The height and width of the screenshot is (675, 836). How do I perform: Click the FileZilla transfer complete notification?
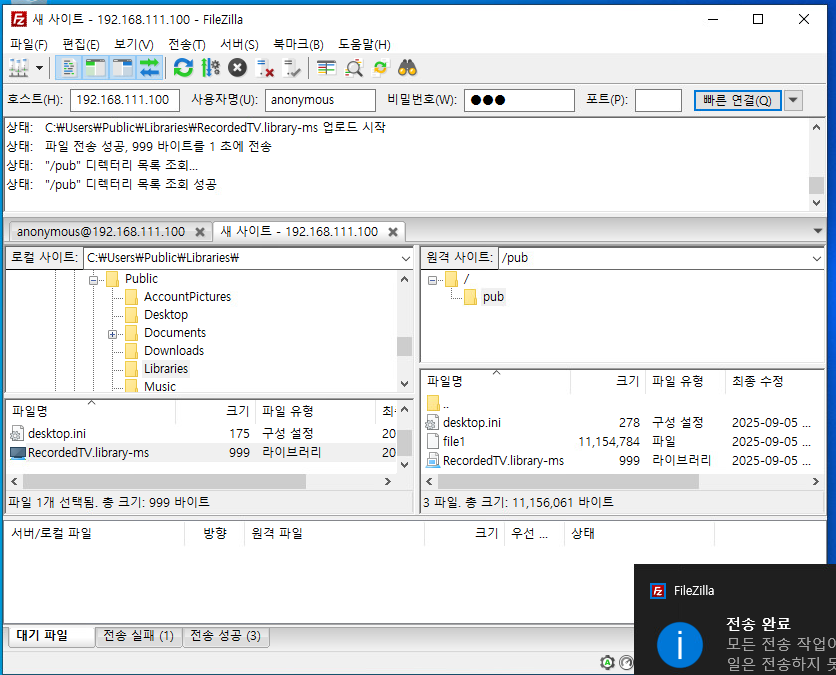(x=735, y=620)
